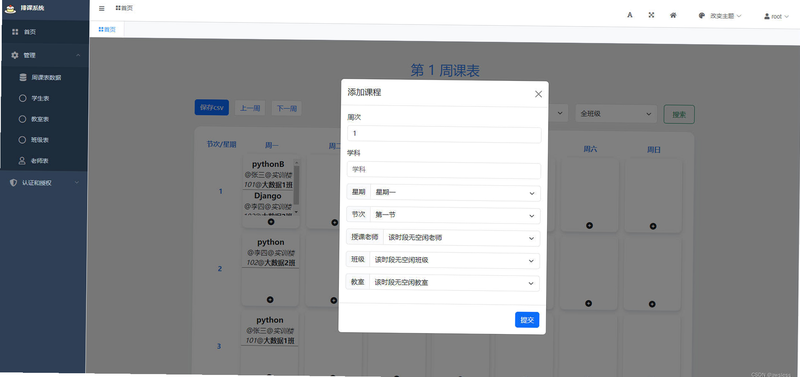Click the 第 1 周课表 heading
Image resolution: width=800 pixels, height=377 pixels.
click(445, 70)
